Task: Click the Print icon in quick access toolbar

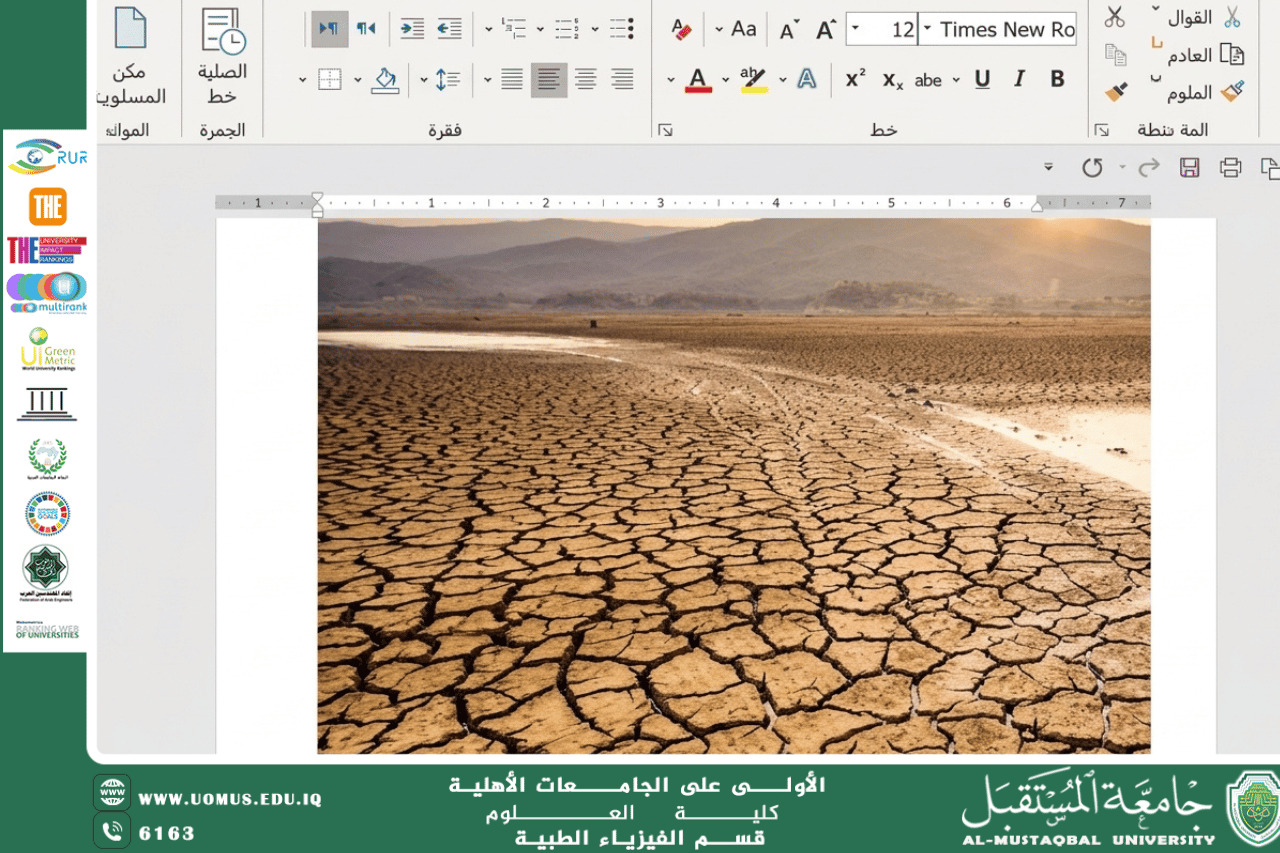Action: pyautogui.click(x=1230, y=167)
